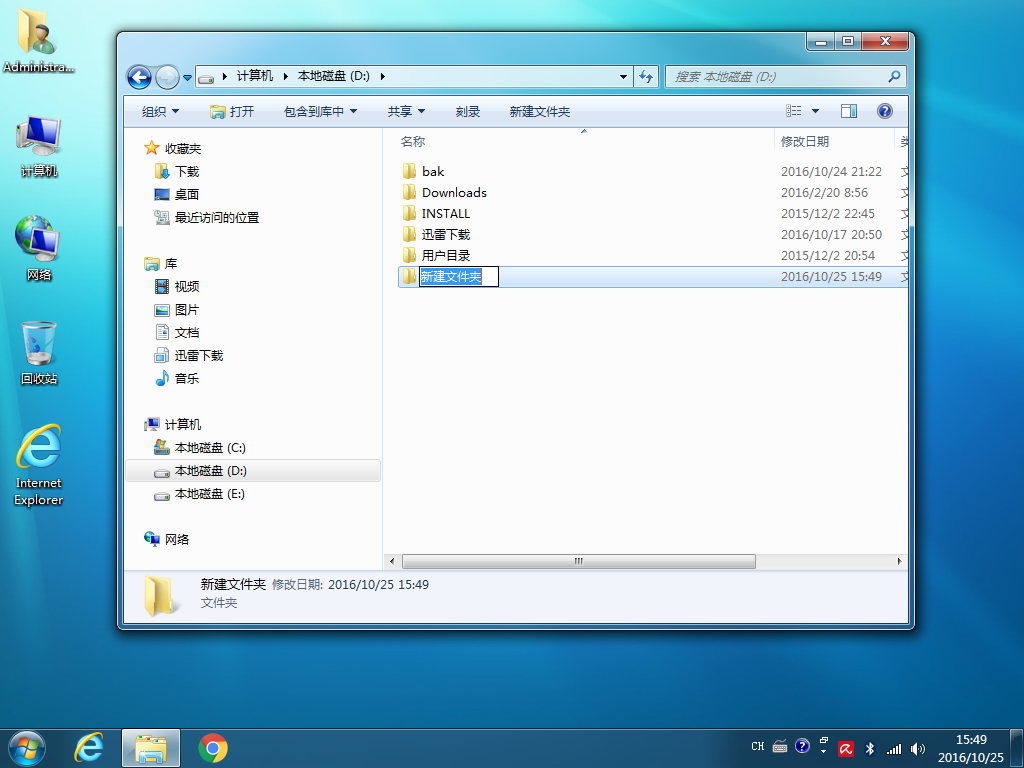Click Windows Explorer taskbar button
Viewport: 1024px width, 768px height.
coord(151,748)
